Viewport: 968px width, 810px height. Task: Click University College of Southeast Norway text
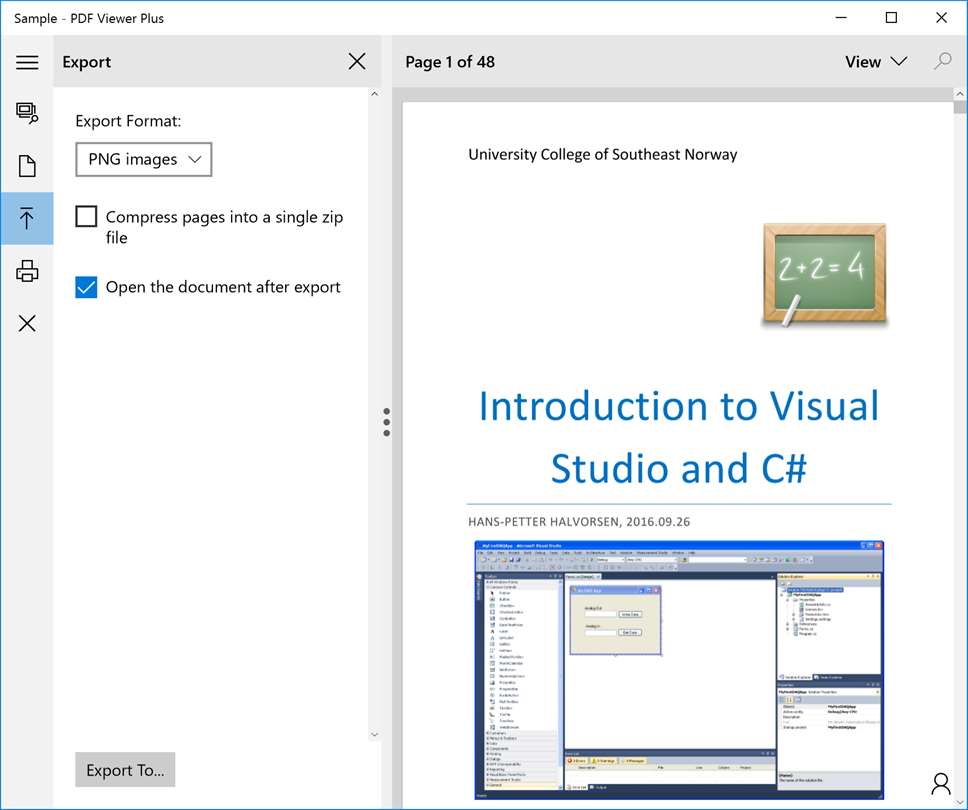pos(603,154)
